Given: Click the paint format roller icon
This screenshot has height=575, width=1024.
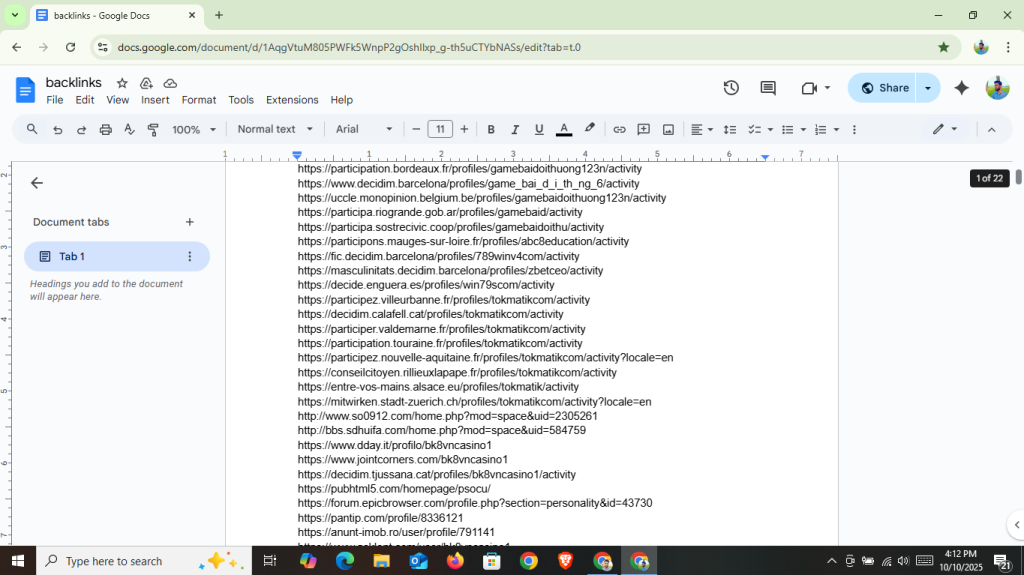Looking at the screenshot, I should (153, 130).
